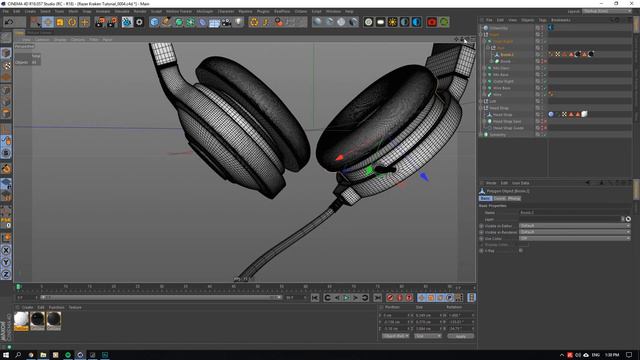Click the Floor environment icon

(x=214, y=22)
